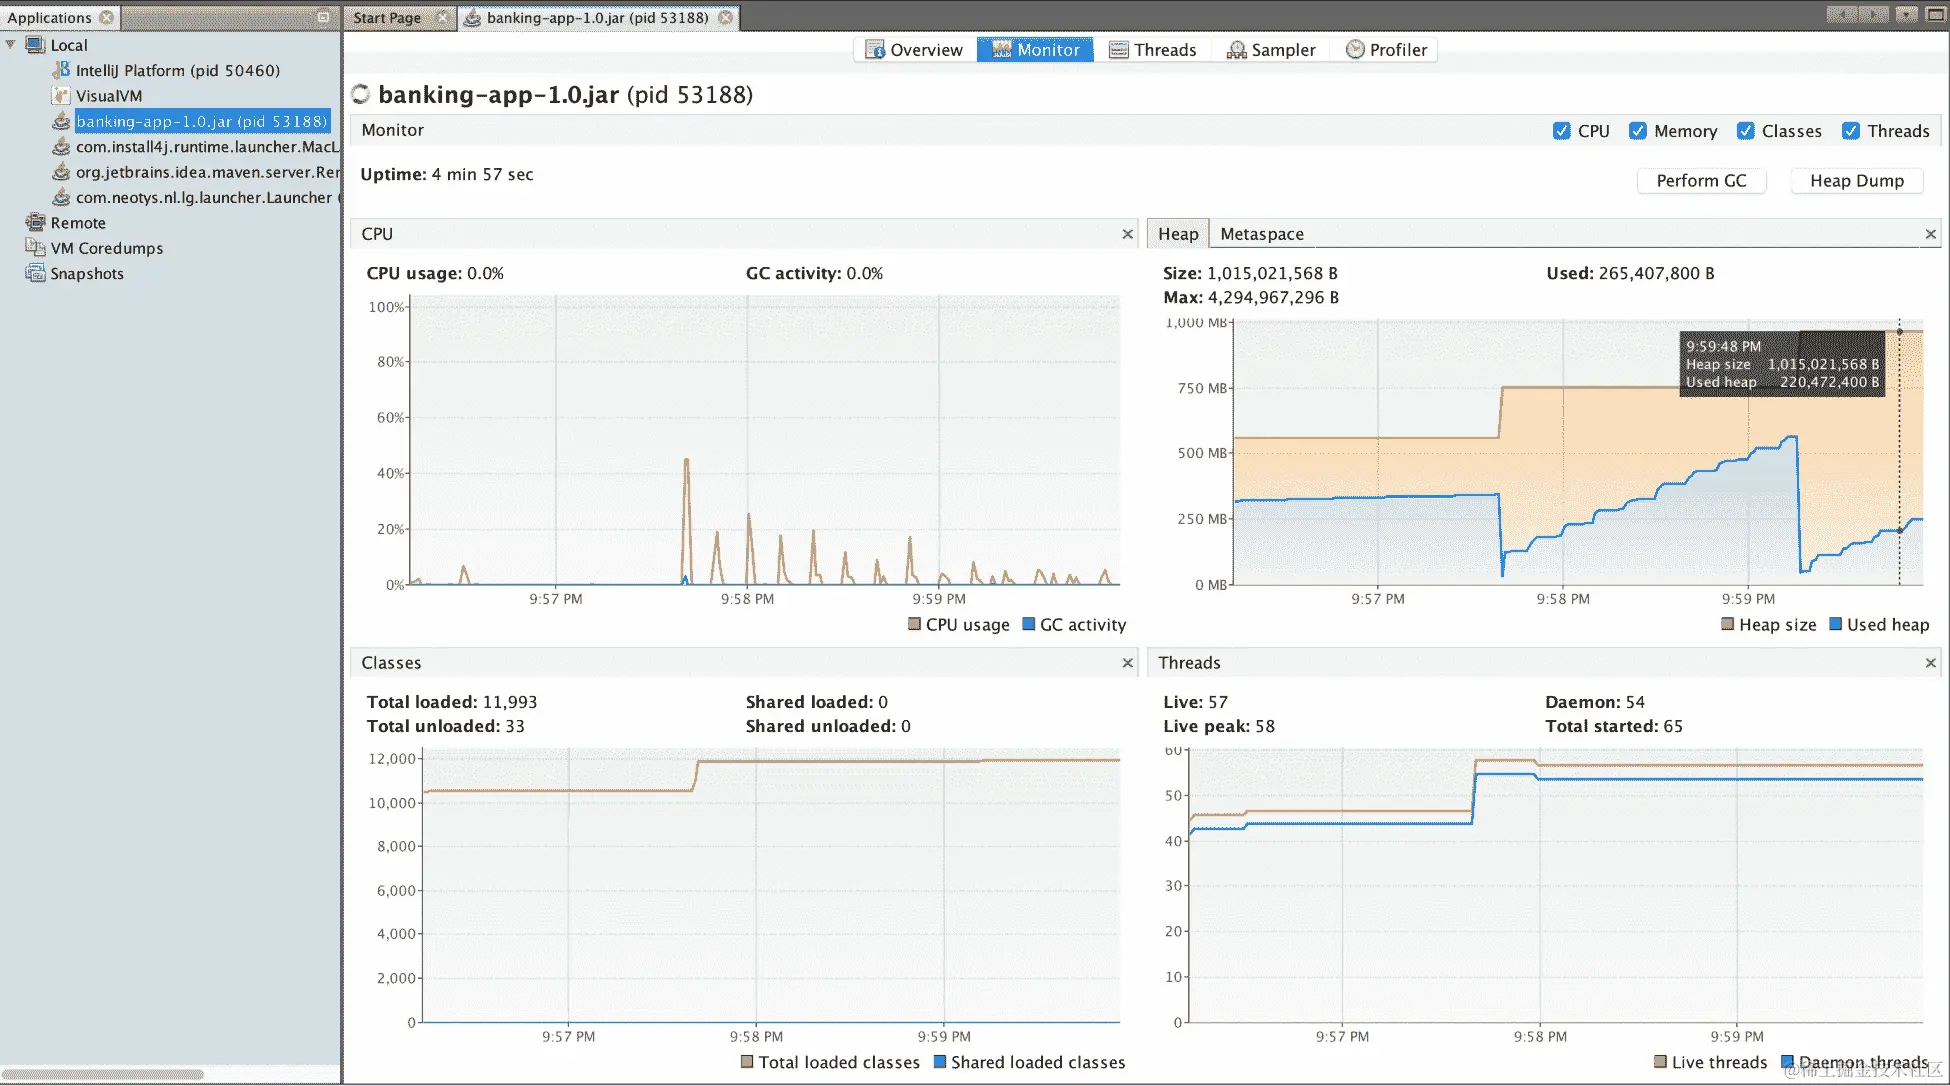Minimize the Applications panel with its icon
Image resolution: width=1950 pixels, height=1086 pixels.
click(x=323, y=17)
